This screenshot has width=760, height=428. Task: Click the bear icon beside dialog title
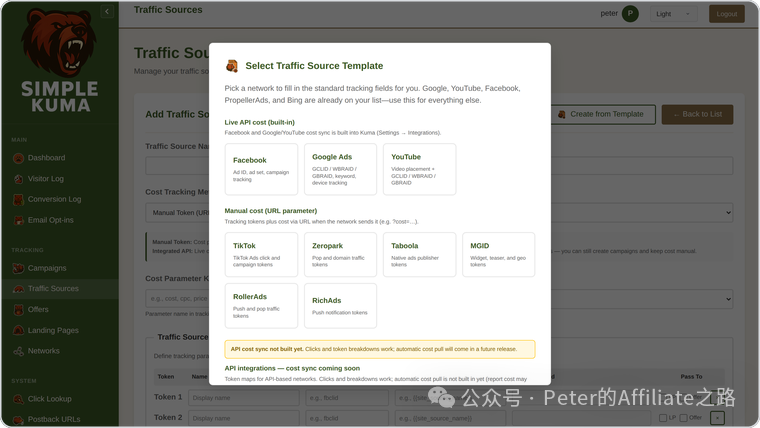point(232,66)
